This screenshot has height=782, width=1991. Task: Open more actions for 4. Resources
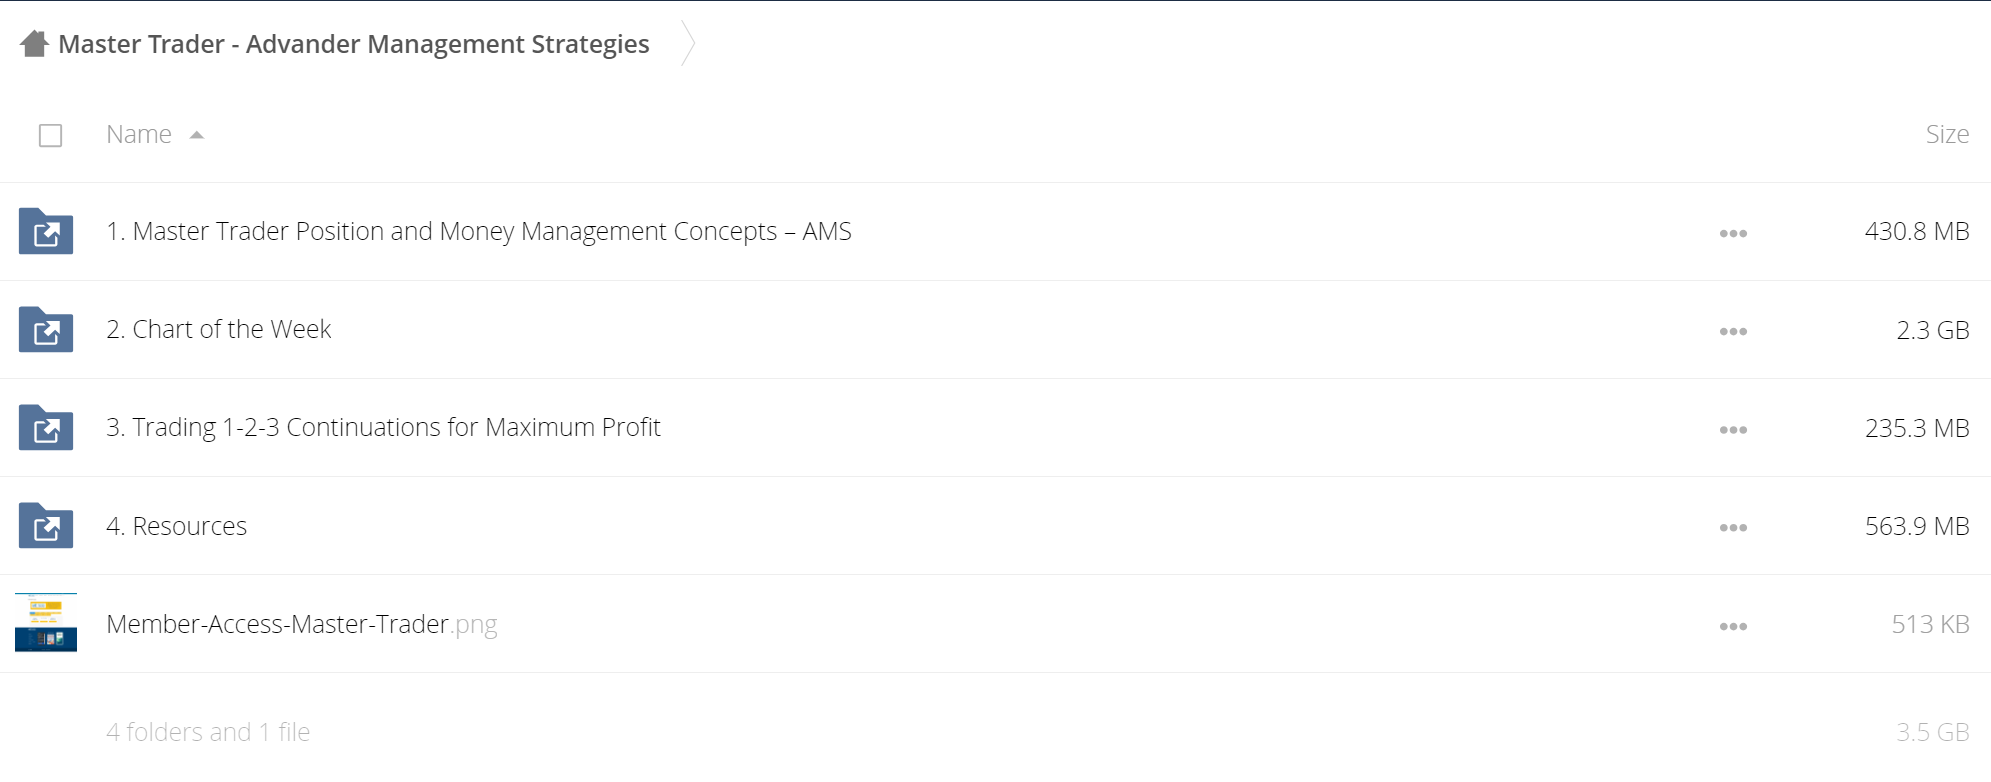(1733, 527)
